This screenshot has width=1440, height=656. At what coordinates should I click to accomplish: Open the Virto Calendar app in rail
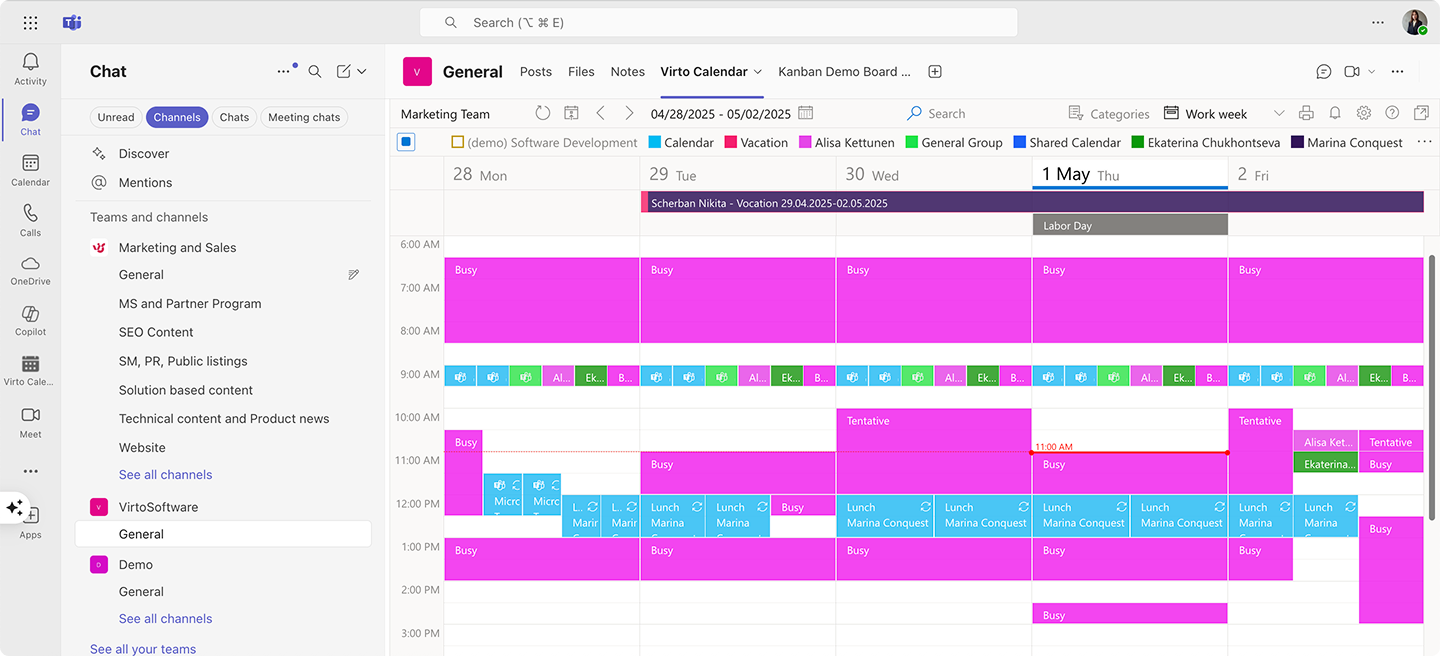pos(30,370)
